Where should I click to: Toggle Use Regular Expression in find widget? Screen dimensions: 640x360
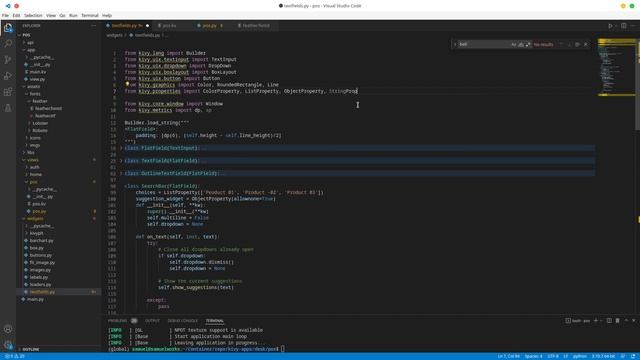tap(528, 44)
